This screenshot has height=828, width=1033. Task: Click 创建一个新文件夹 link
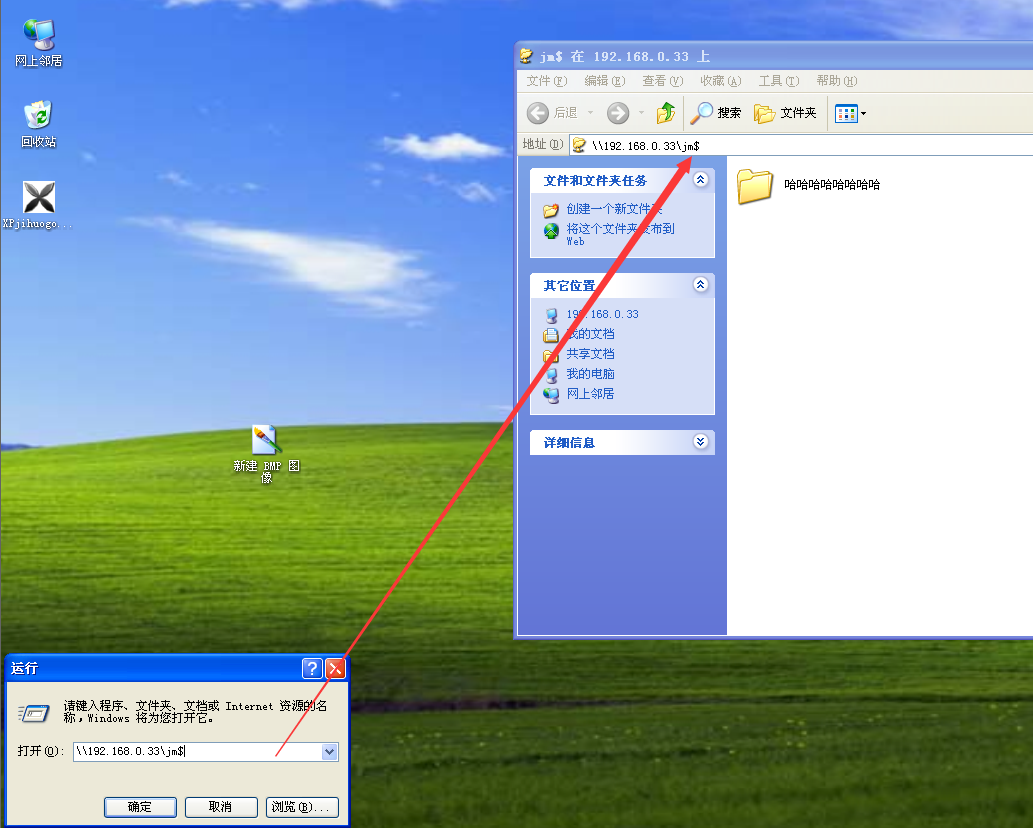coord(614,209)
